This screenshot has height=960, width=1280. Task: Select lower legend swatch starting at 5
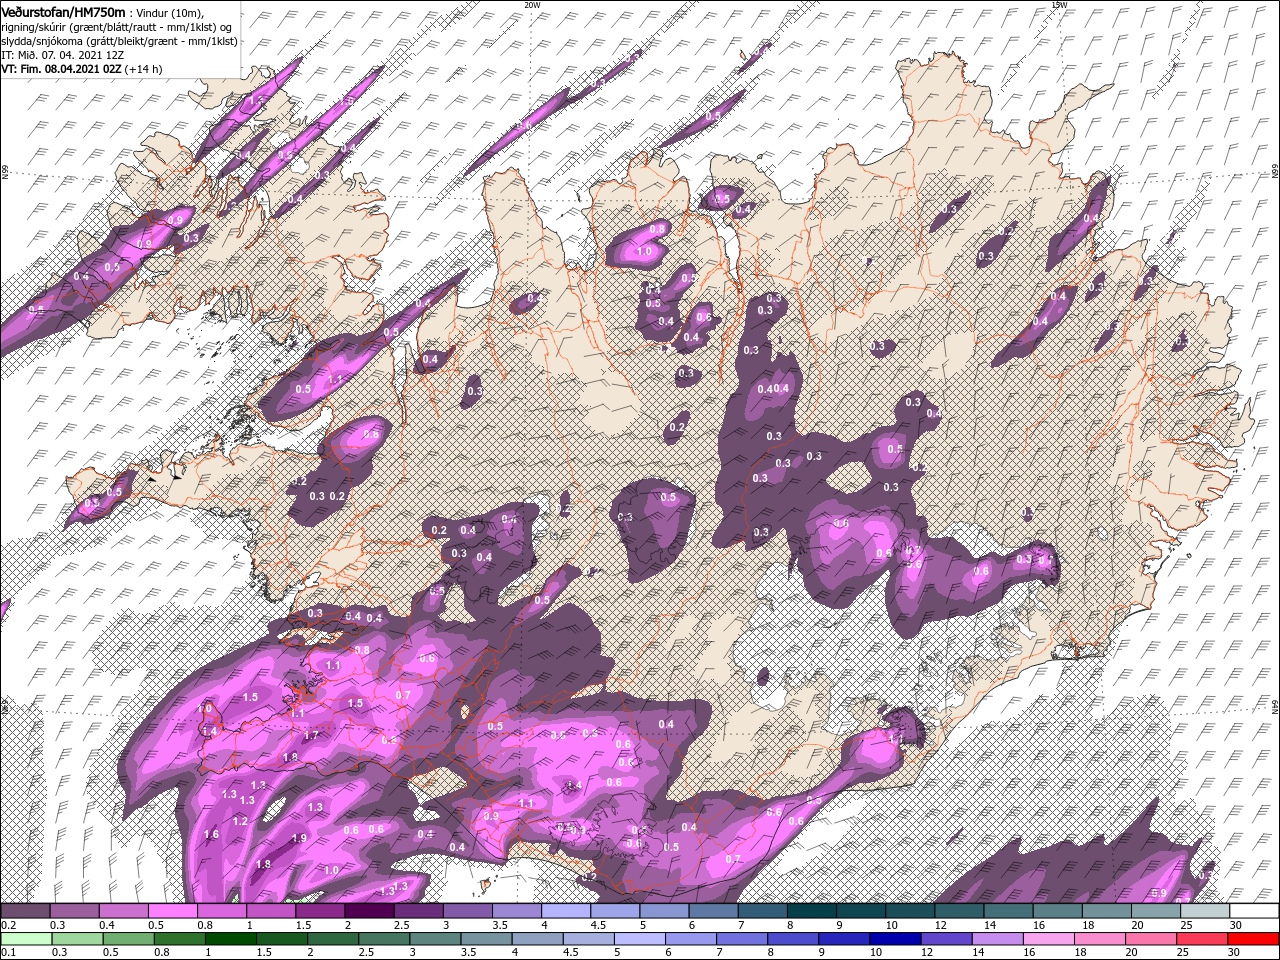(x=638, y=938)
